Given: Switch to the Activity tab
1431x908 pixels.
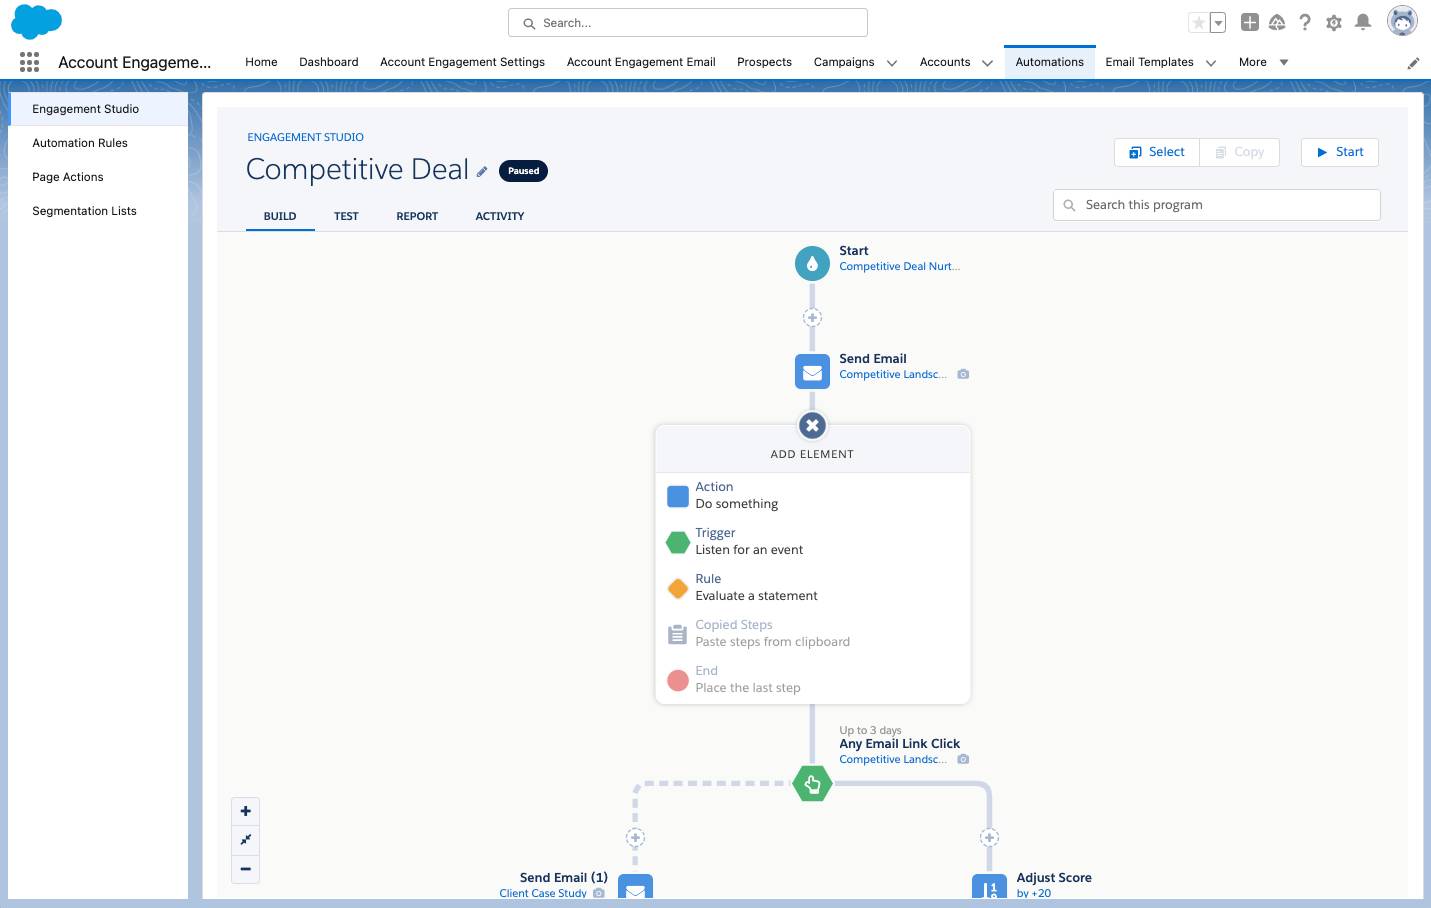Looking at the screenshot, I should point(500,216).
